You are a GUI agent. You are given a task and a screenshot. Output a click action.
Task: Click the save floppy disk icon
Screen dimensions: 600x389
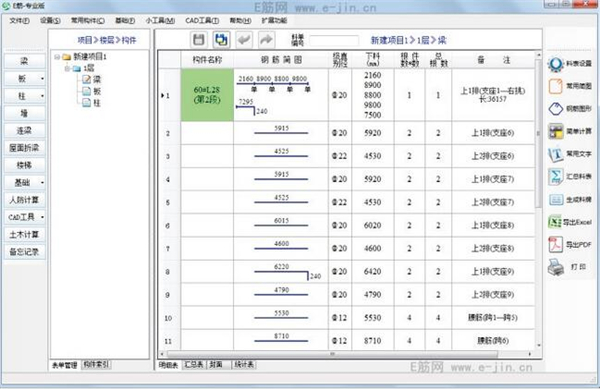(x=199, y=39)
